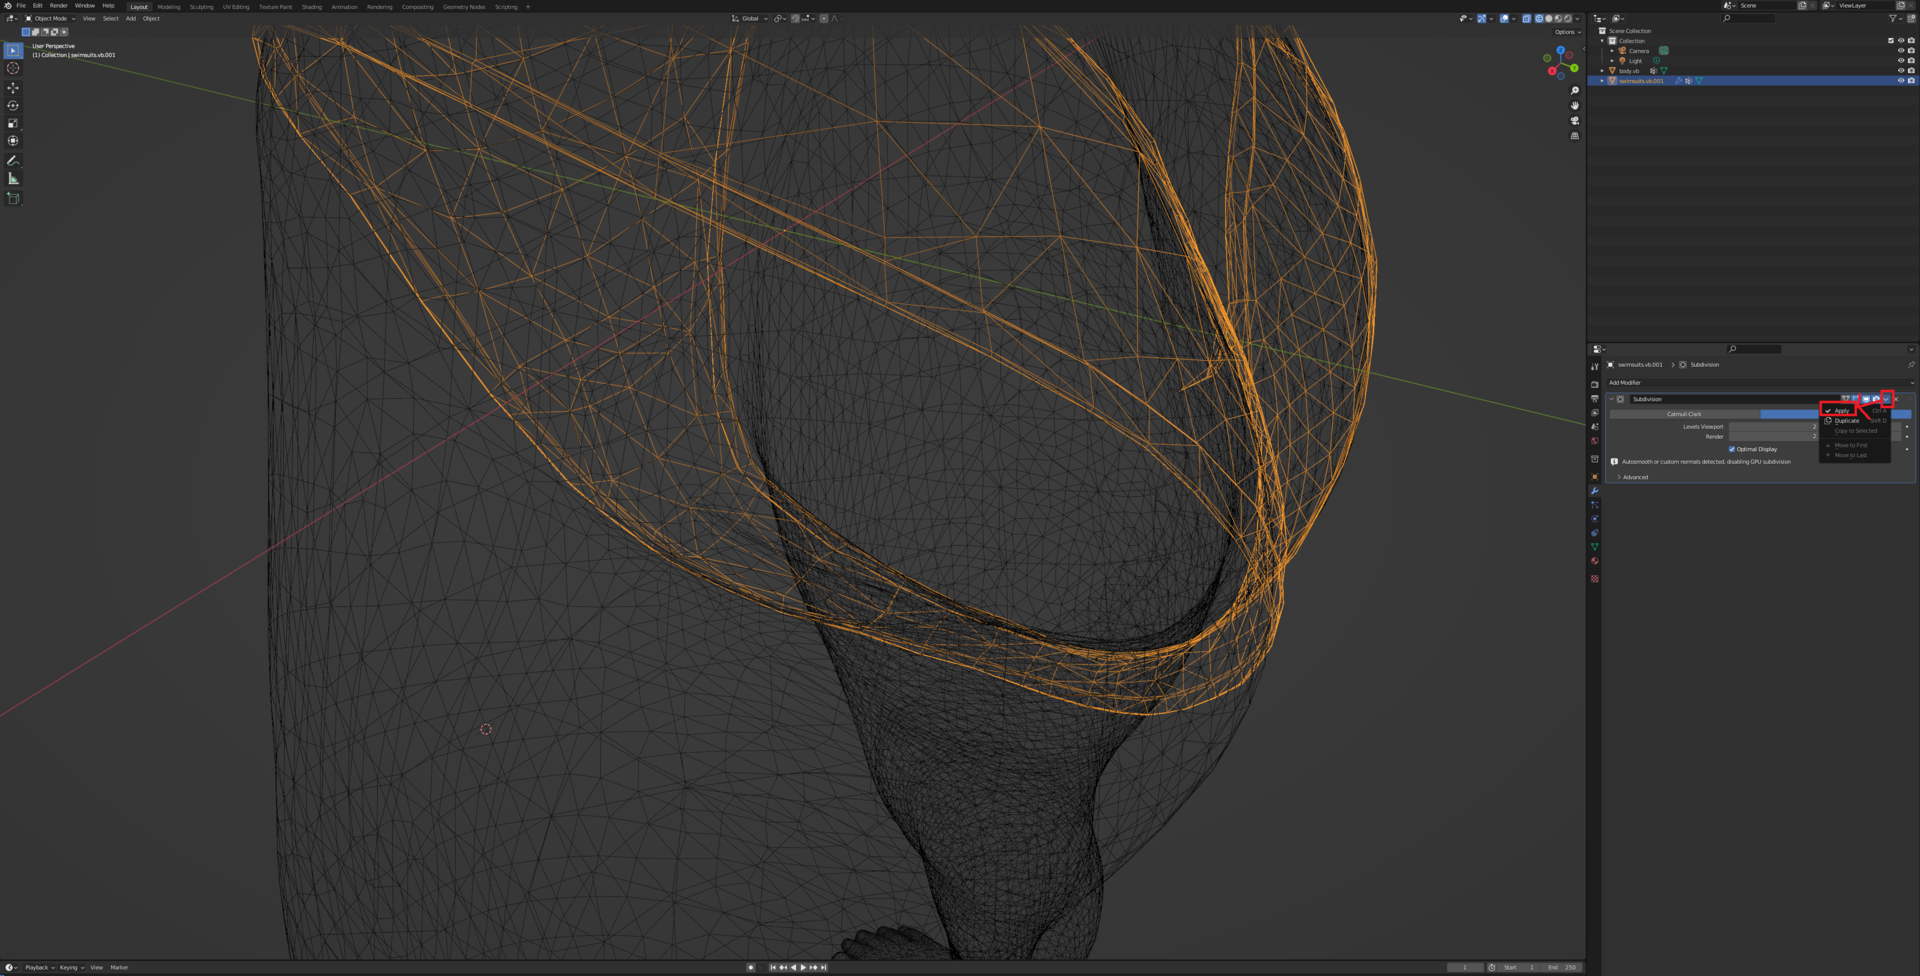Viewport: 1920px width, 976px height.
Task: Expand the Camera tree item
Action: tap(1613, 51)
